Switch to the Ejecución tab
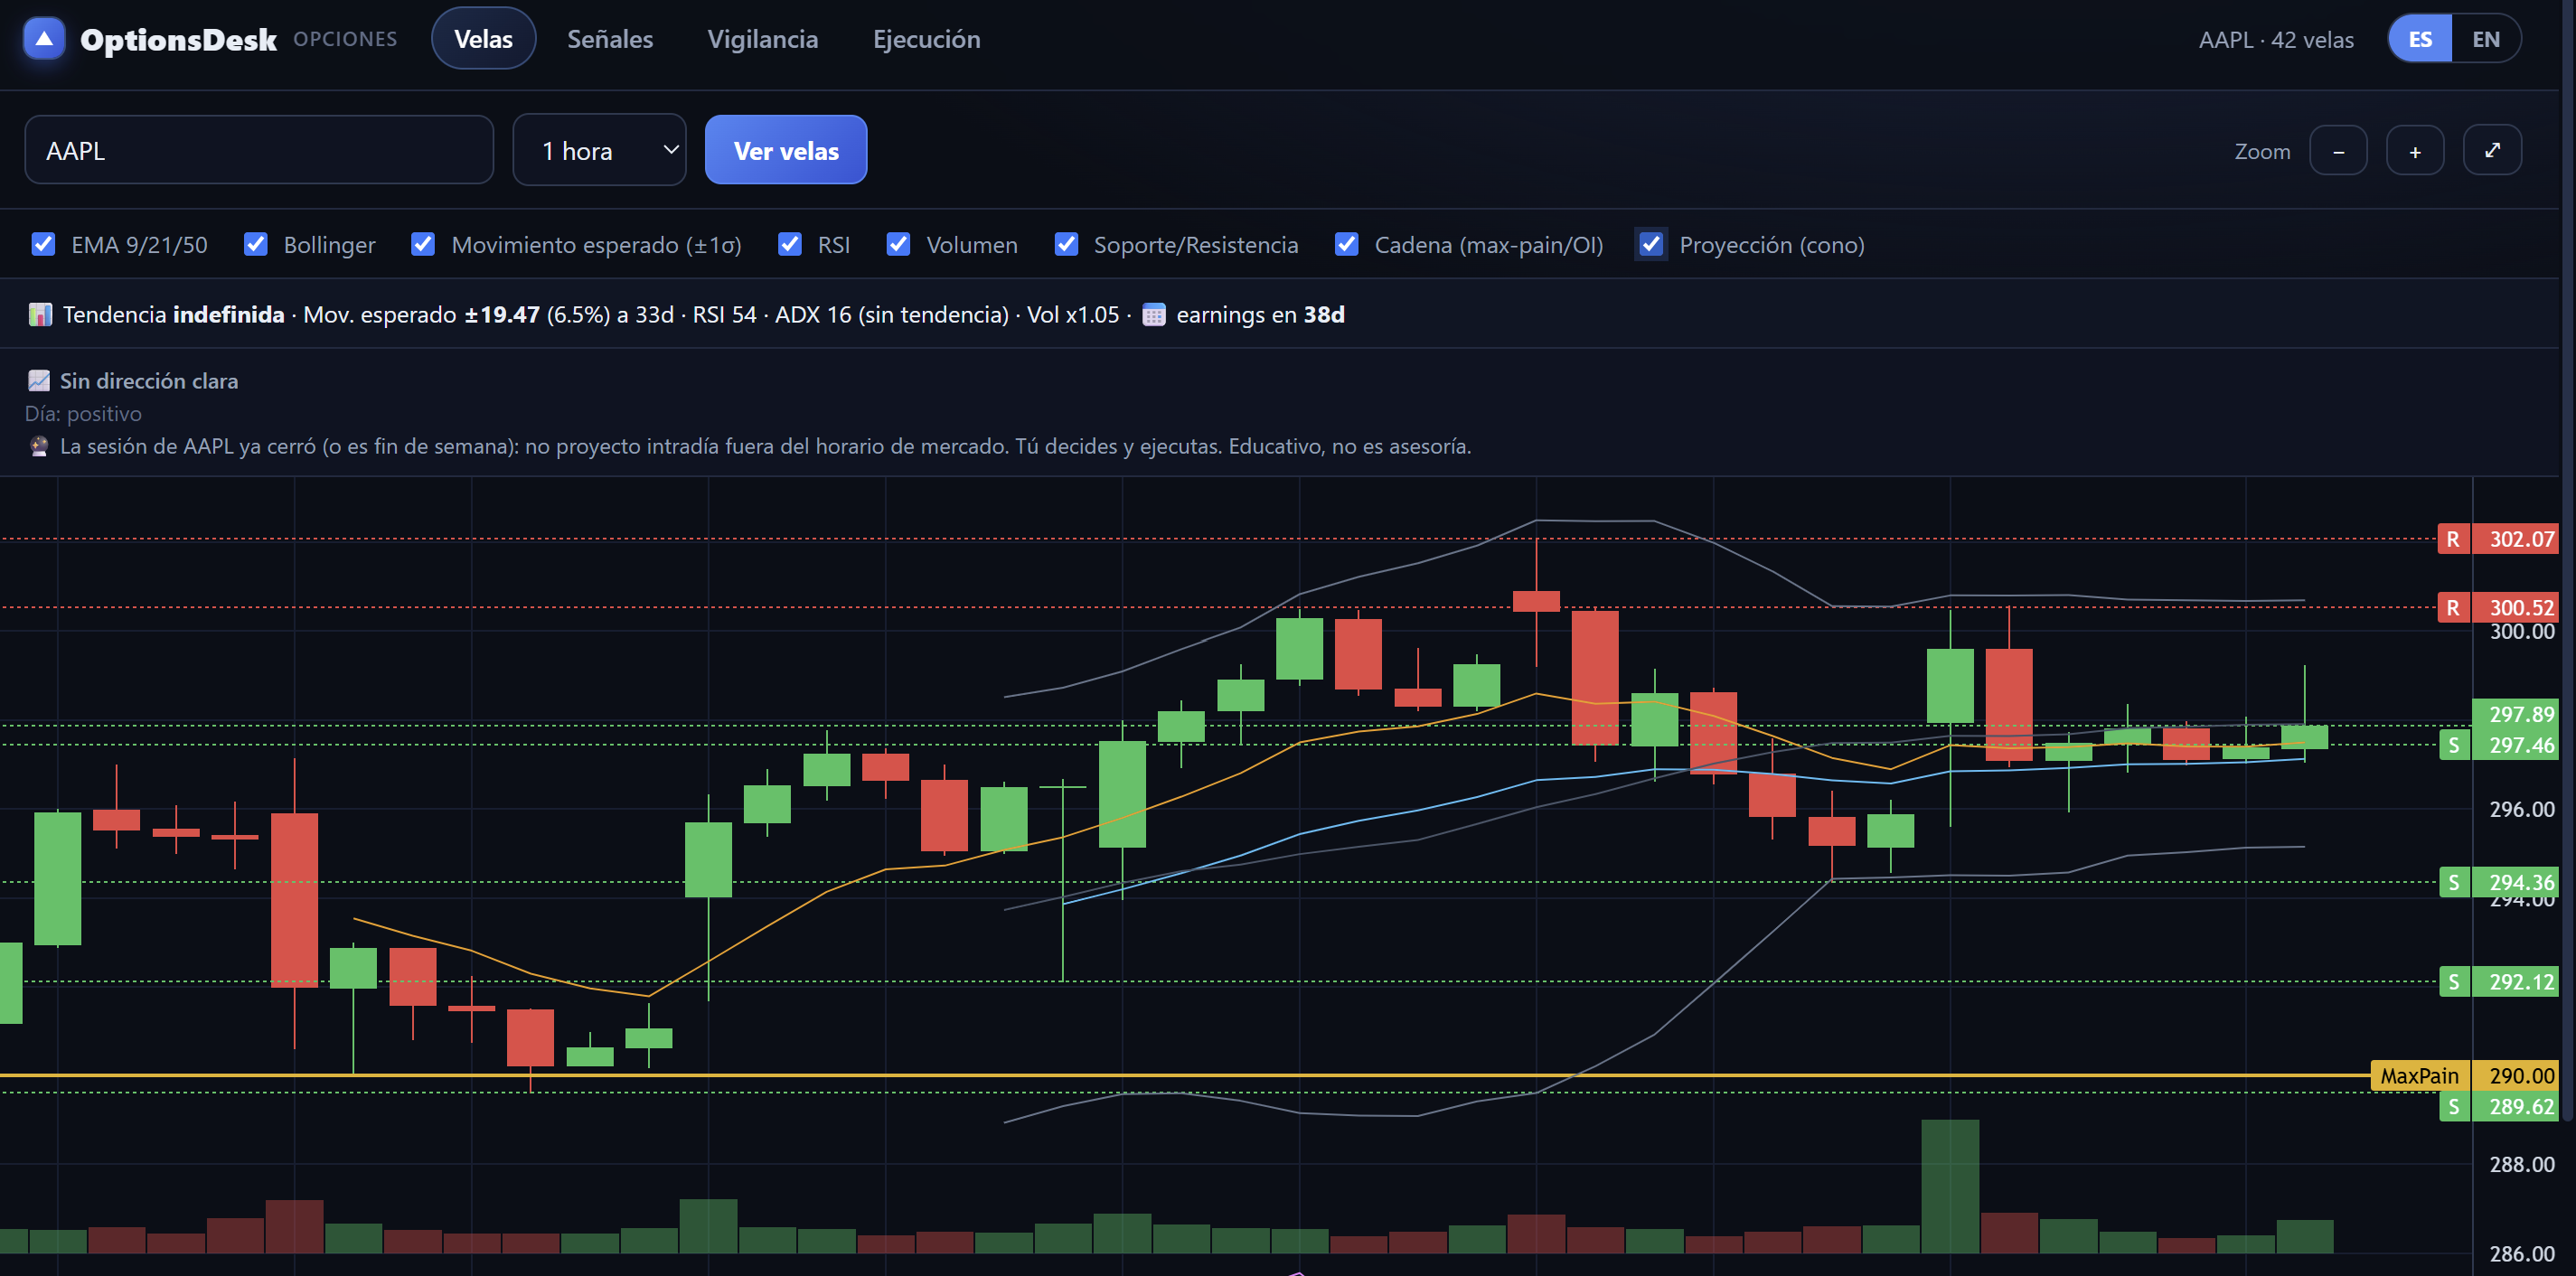The height and width of the screenshot is (1276, 2576). (x=927, y=39)
